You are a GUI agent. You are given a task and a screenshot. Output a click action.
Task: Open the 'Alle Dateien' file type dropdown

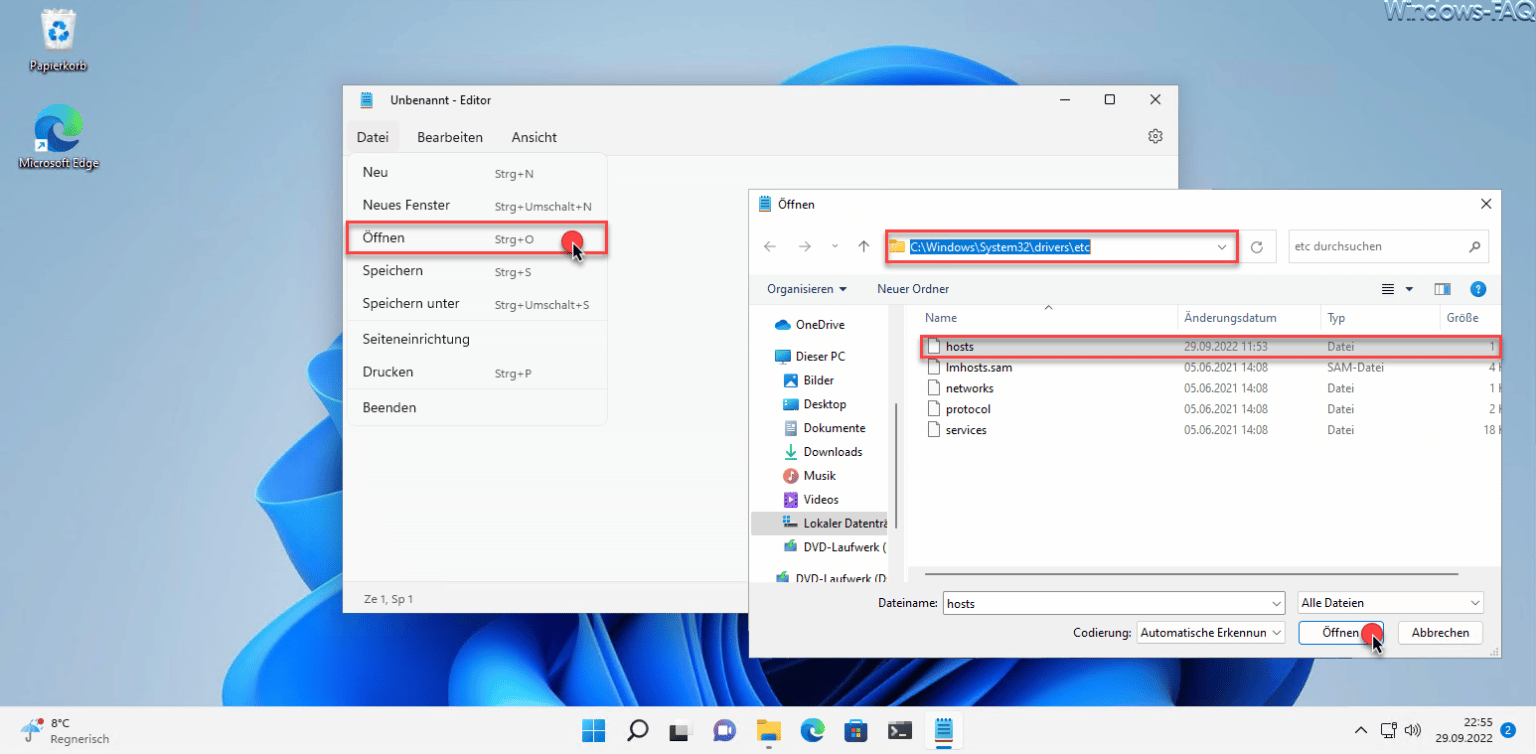[1389, 602]
